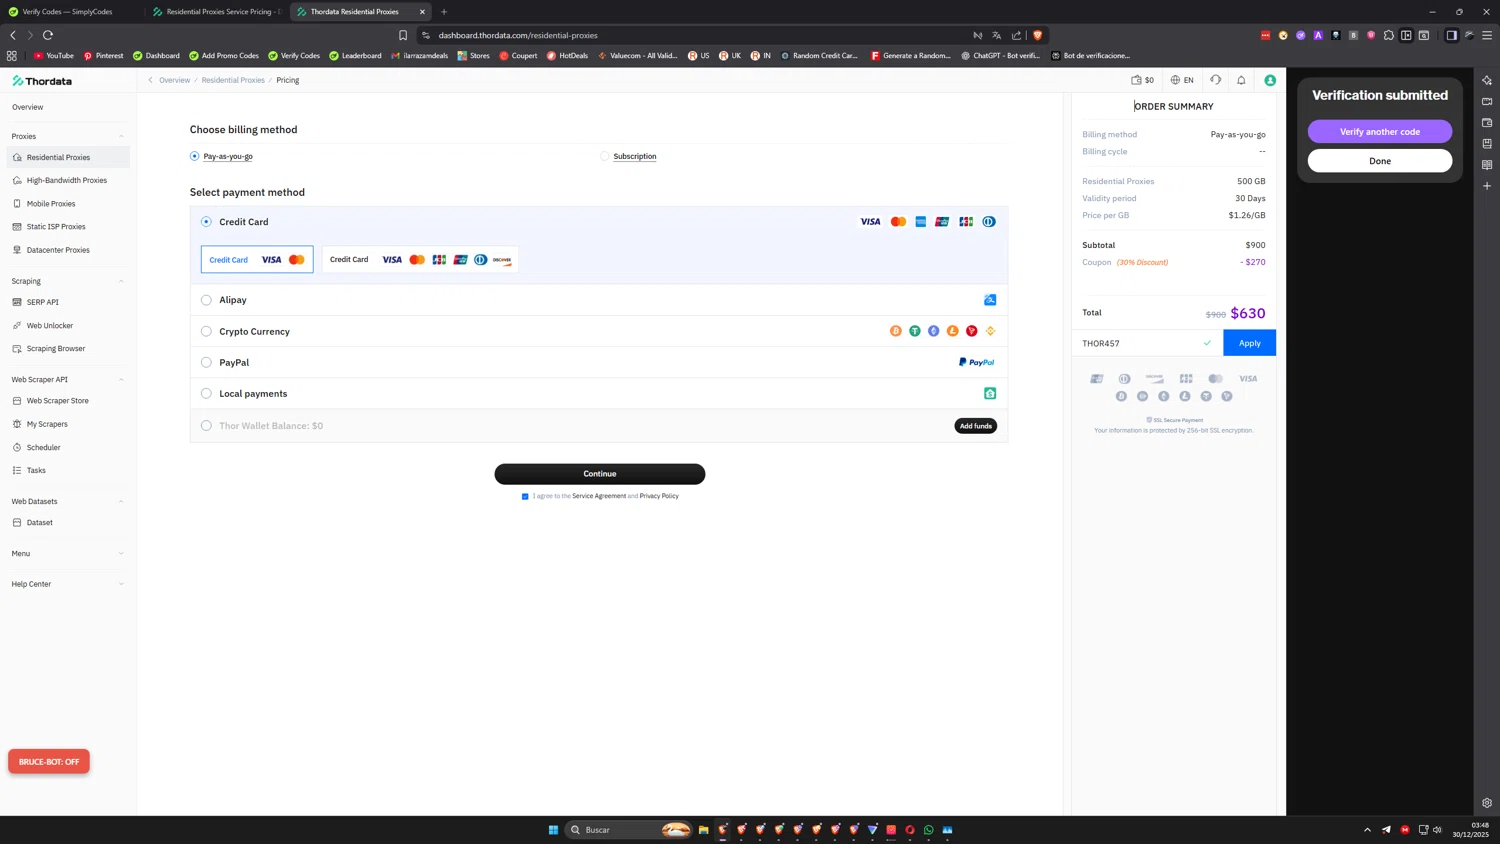1500x844 pixels.
Task: Select PayPal payment method
Action: tap(206, 362)
